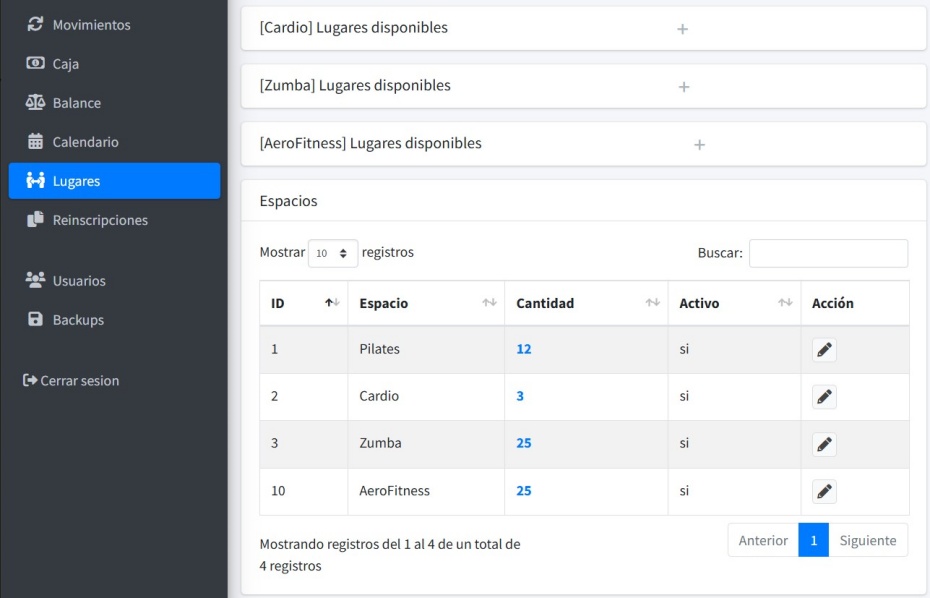Click the Cerrar sesion link

pos(71,381)
